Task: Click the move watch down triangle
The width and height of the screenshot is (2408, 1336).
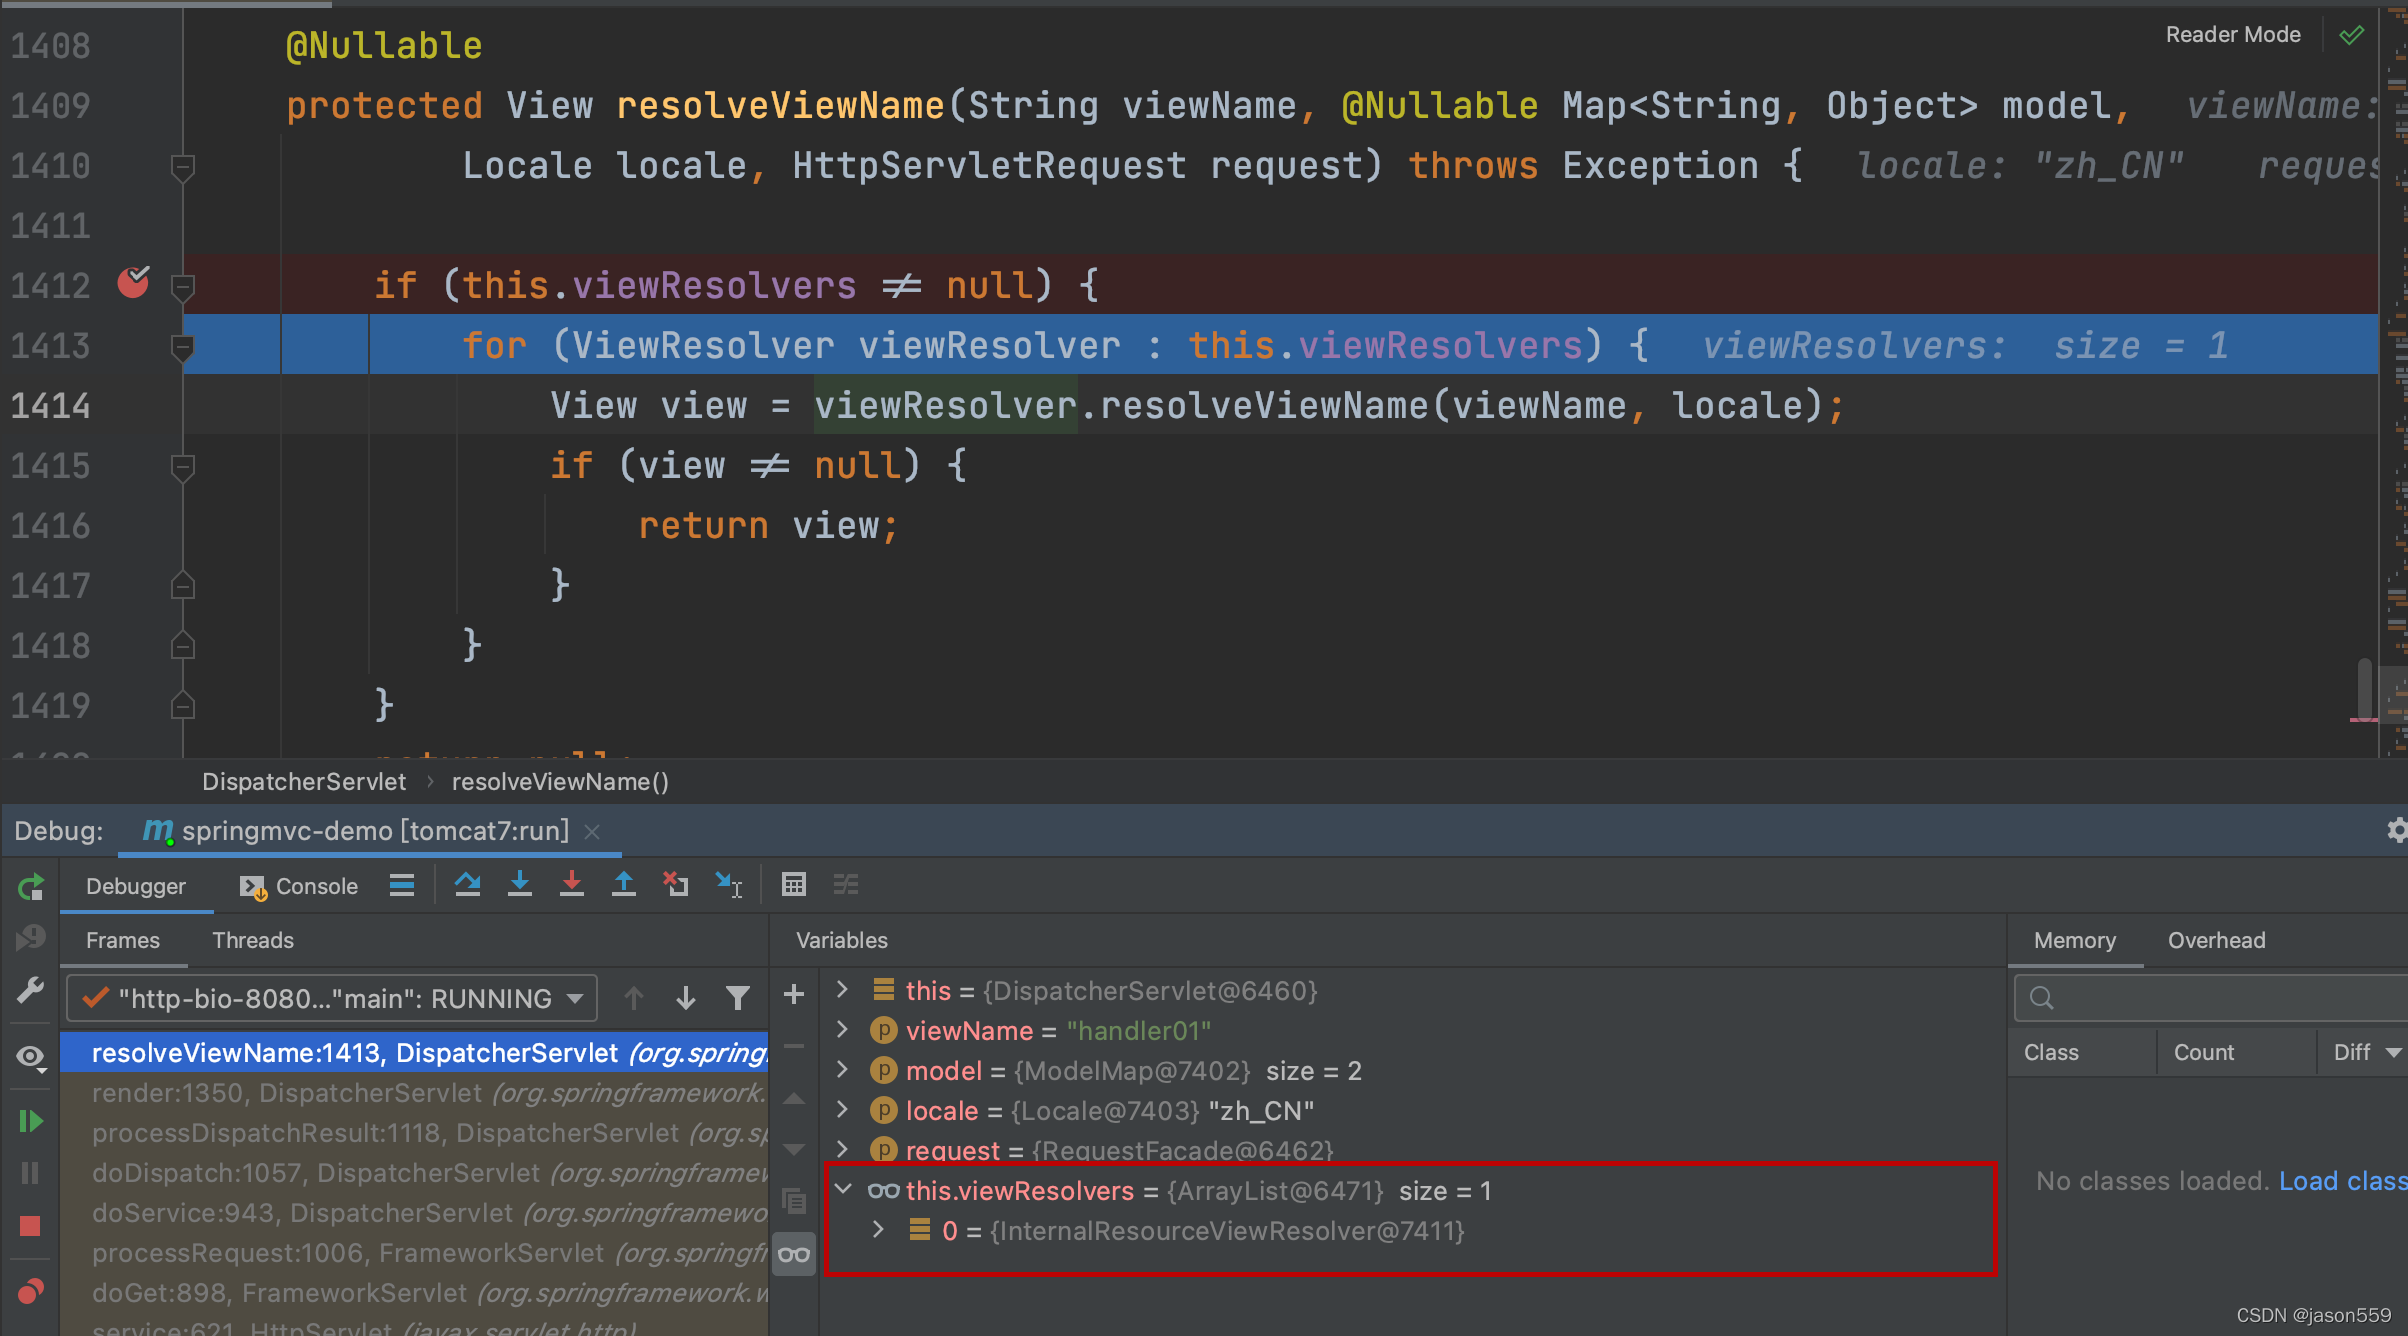Action: (794, 1150)
